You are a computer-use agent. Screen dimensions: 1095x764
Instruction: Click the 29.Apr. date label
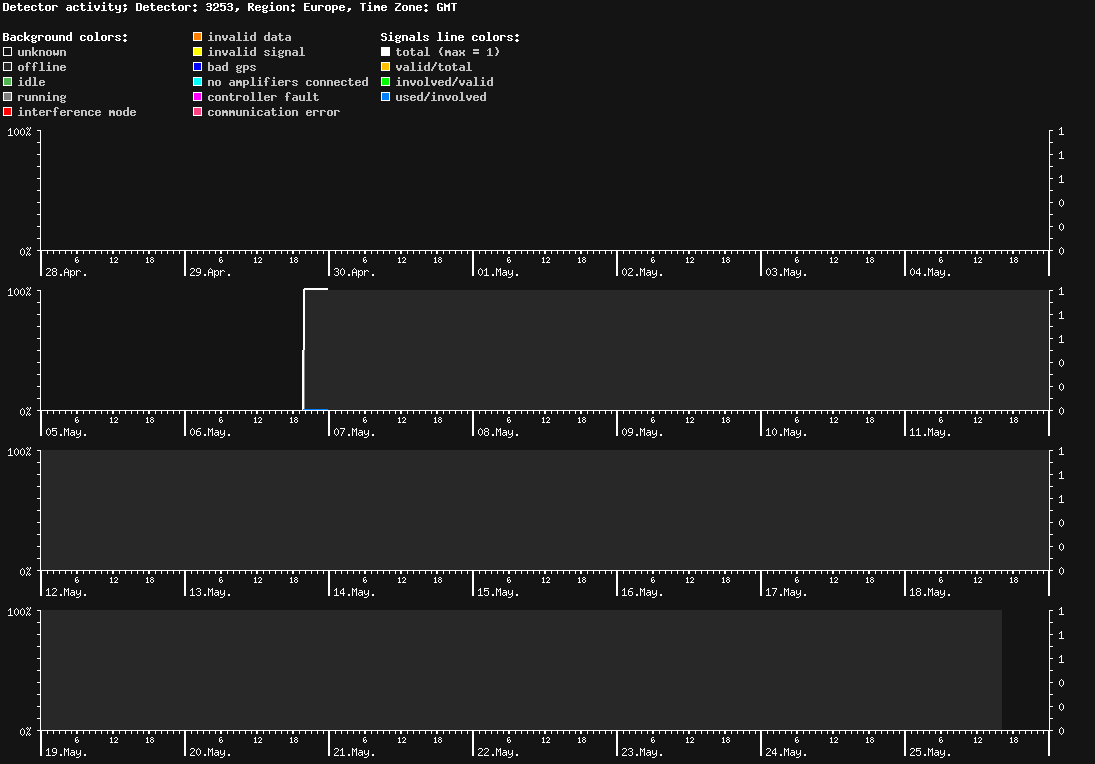tap(210, 272)
